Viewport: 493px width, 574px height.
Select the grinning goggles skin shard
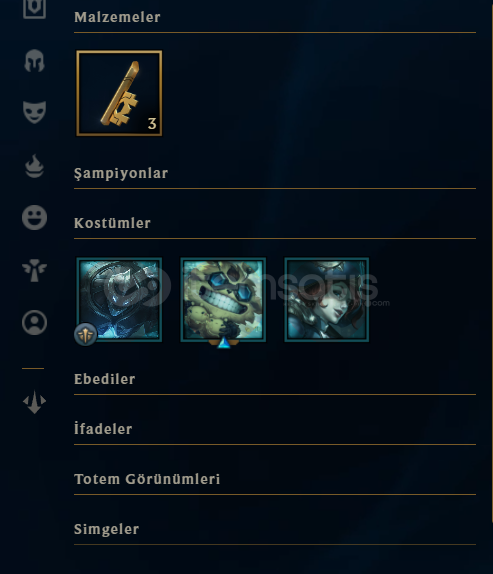[x=223, y=299]
